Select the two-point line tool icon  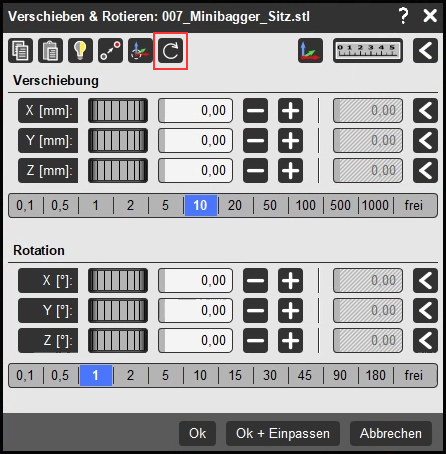(x=110, y=51)
